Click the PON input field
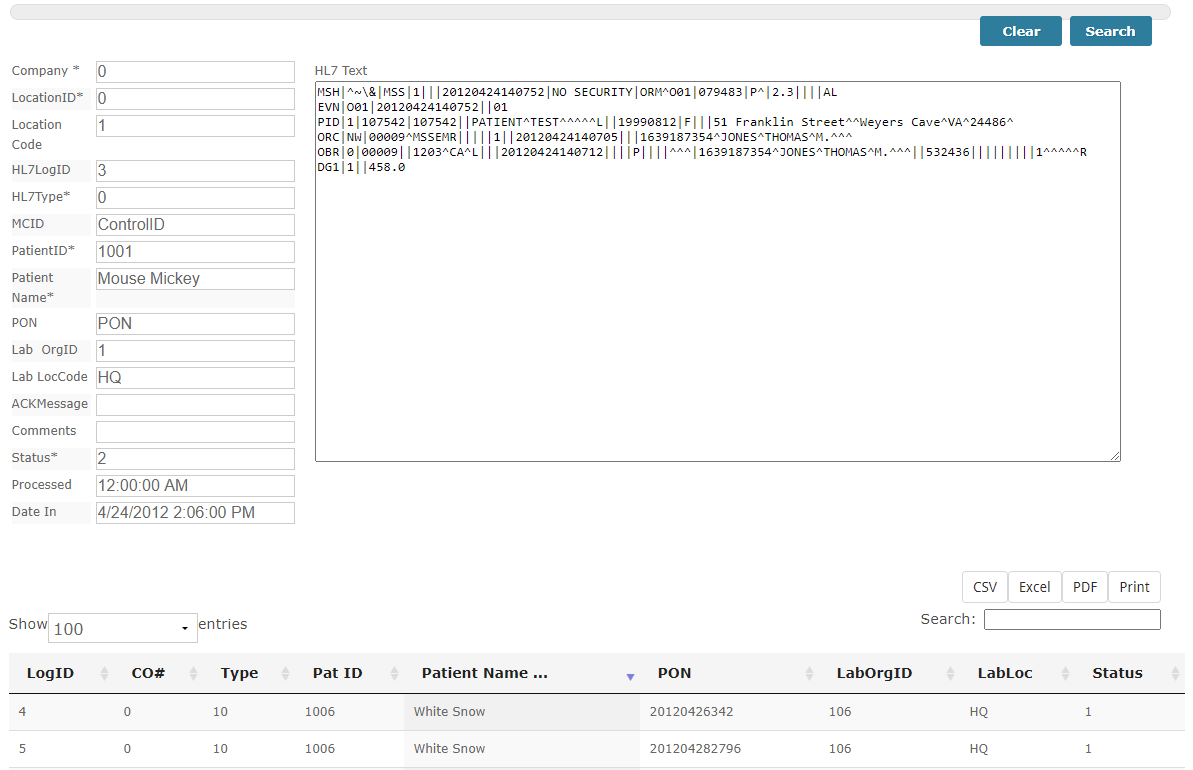 click(195, 323)
